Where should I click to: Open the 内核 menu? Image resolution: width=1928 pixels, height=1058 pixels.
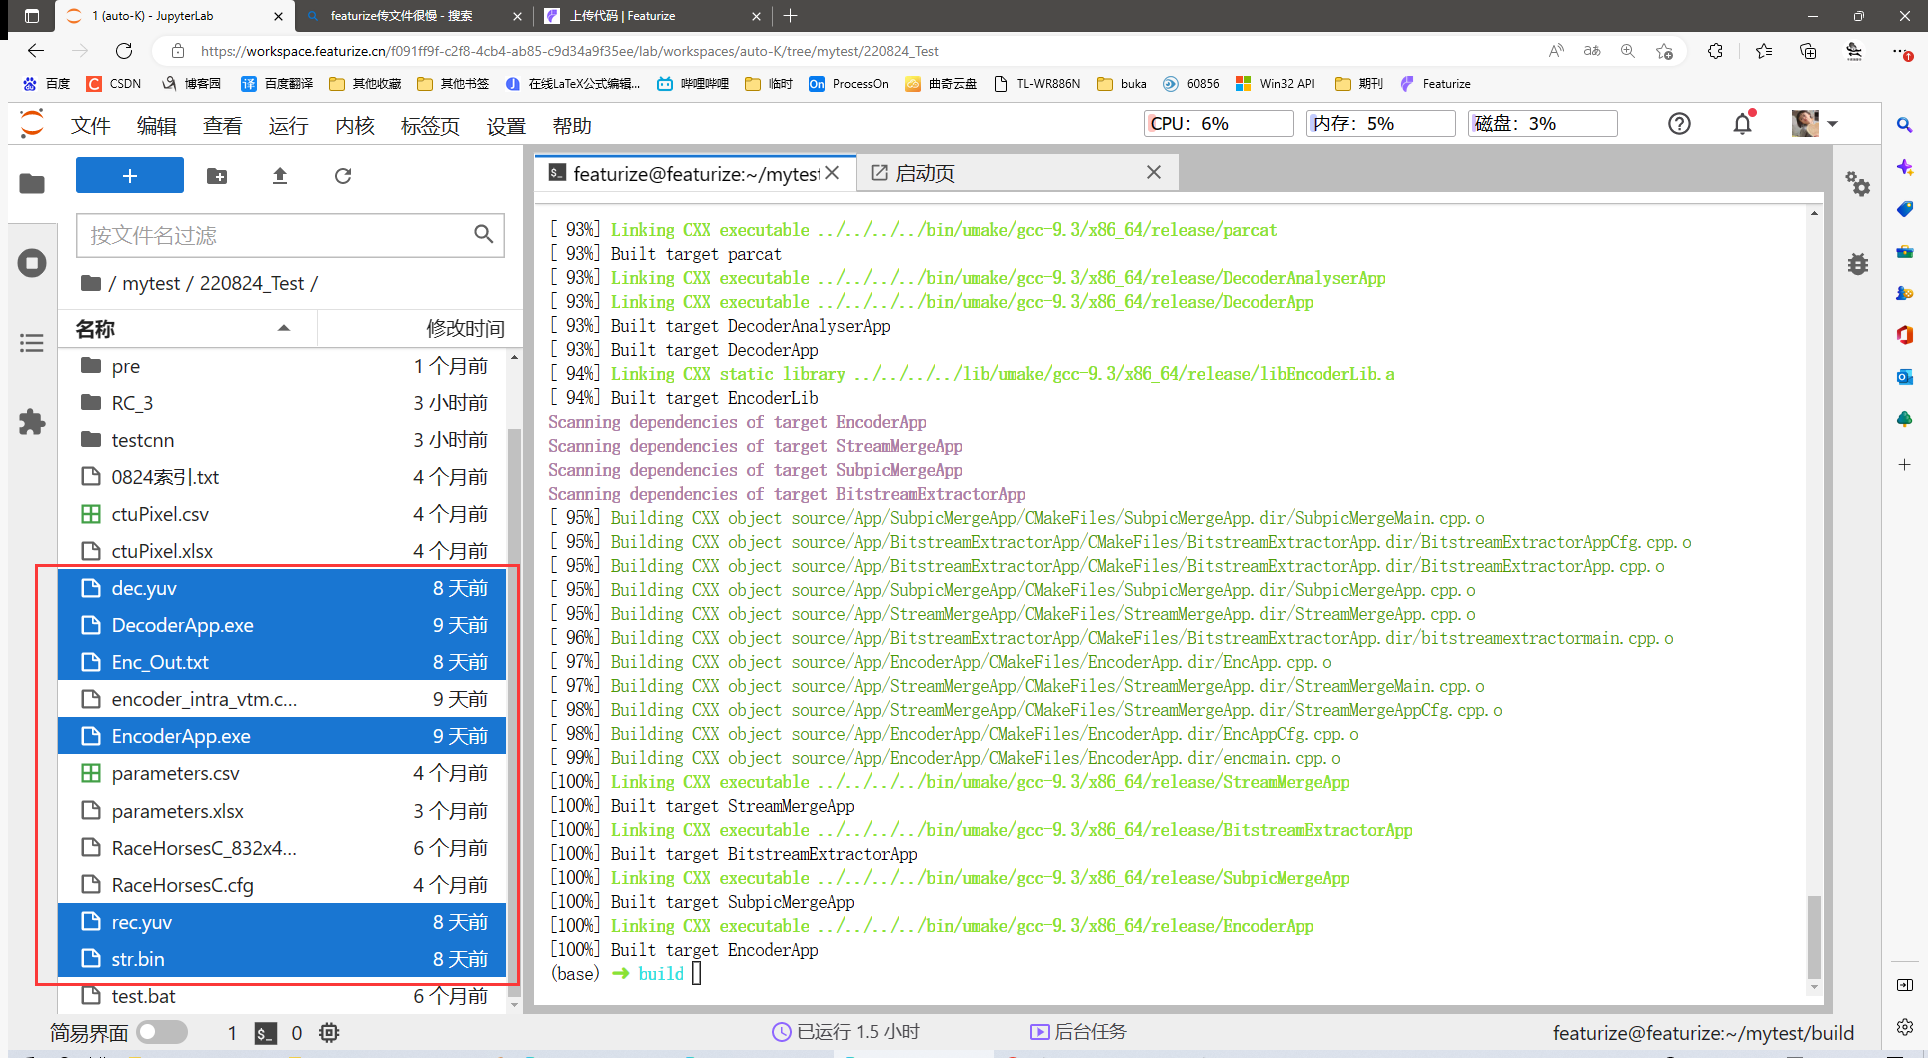click(355, 126)
